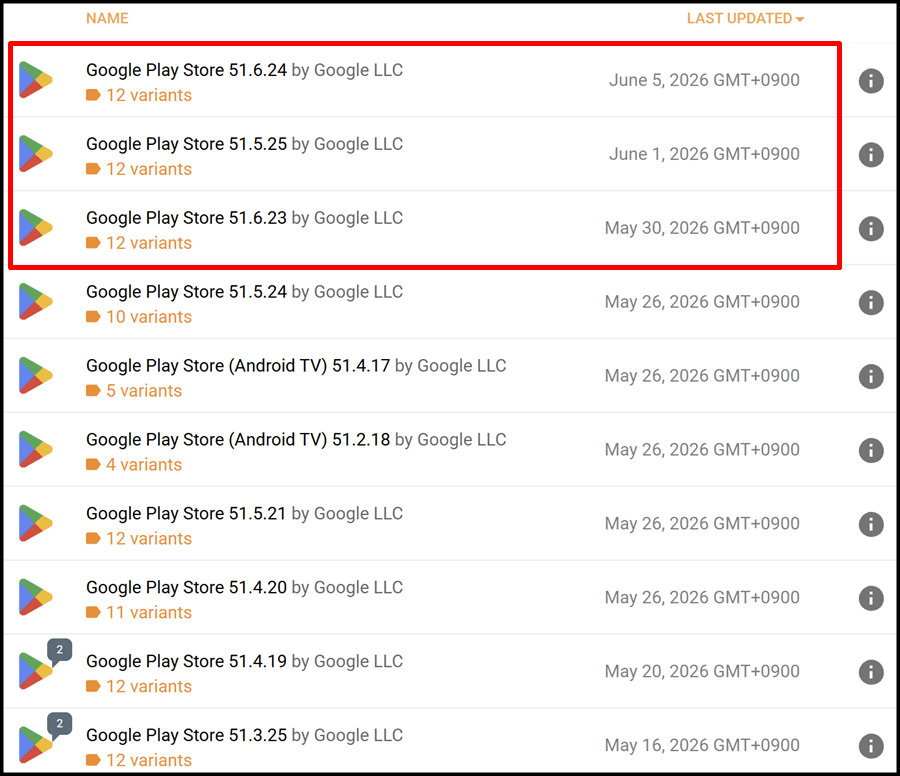Open info for Google Play Store 51.5.25
Image resolution: width=900 pixels, height=776 pixels.
871,154
